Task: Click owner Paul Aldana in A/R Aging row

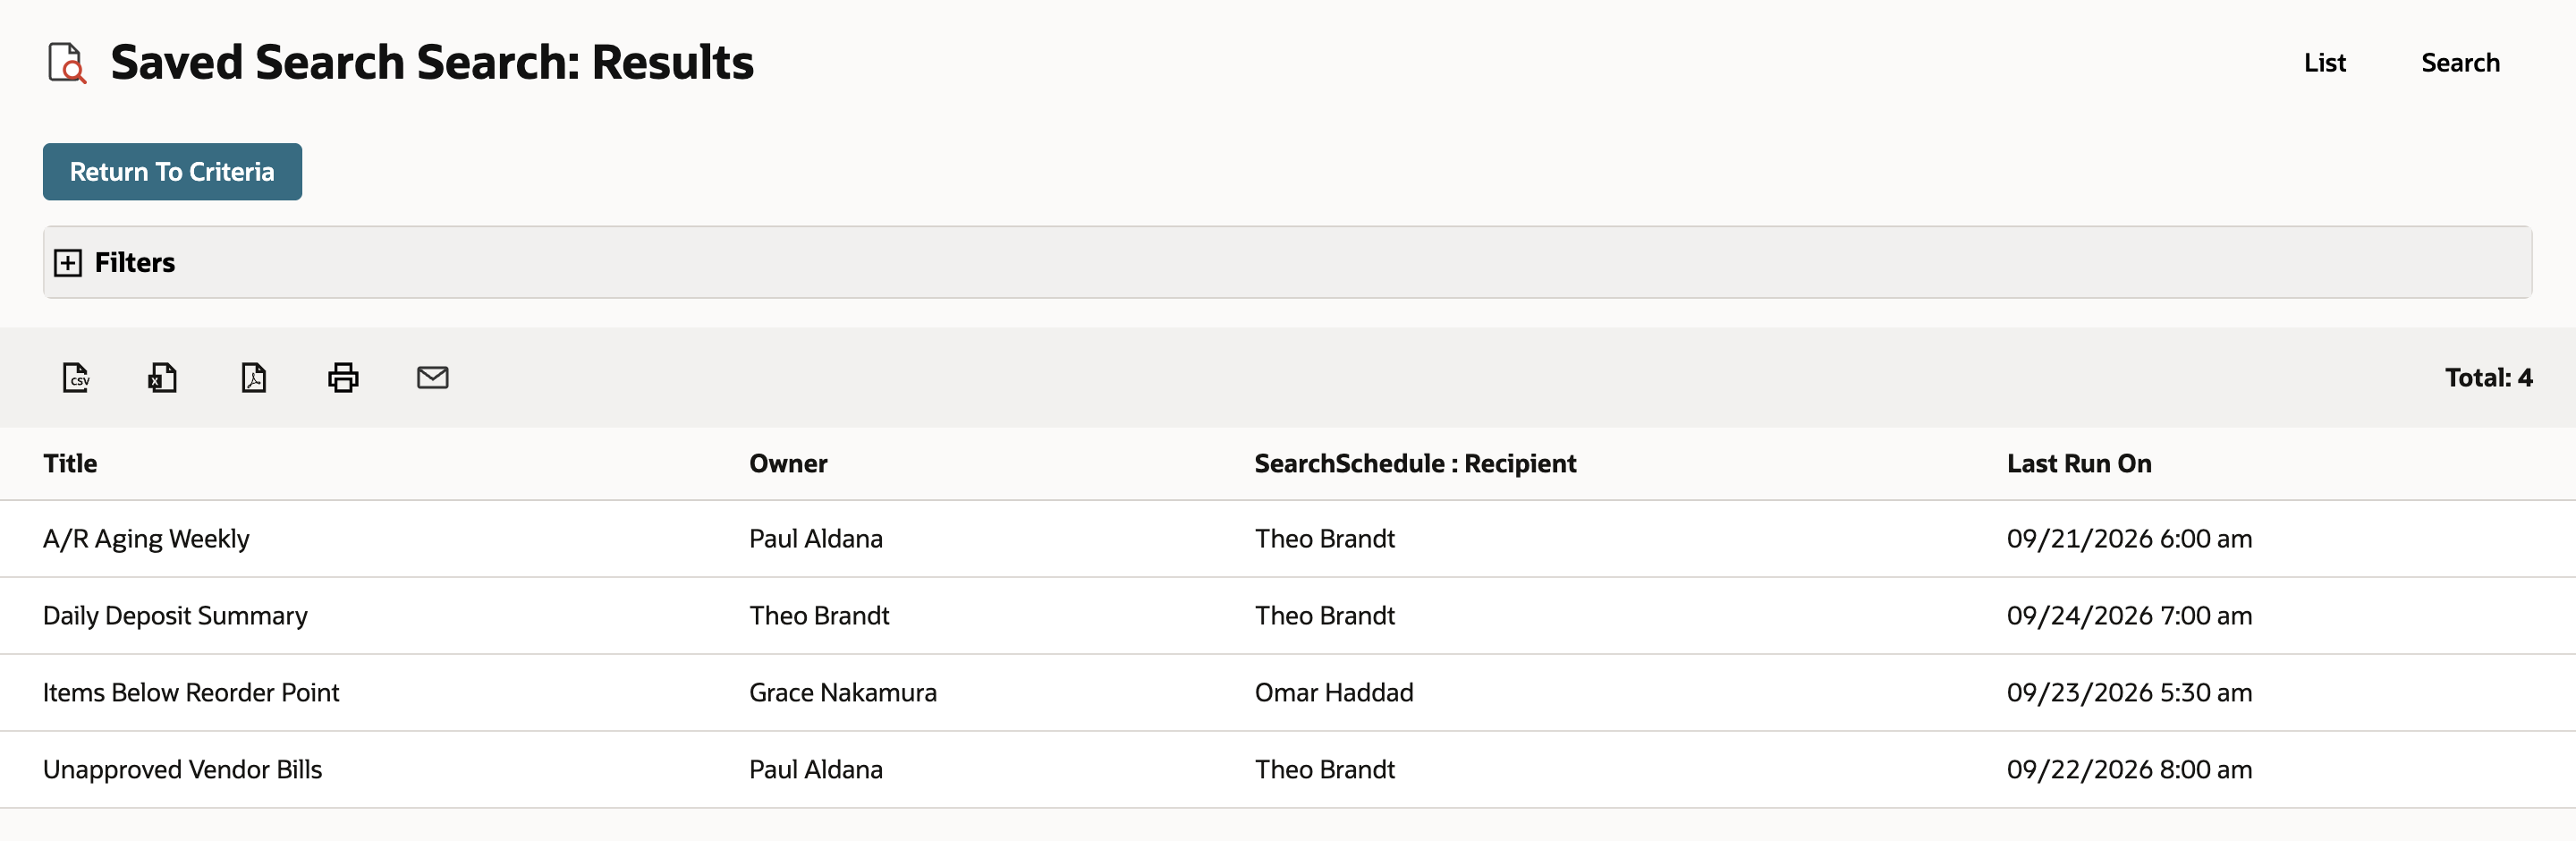Action: pyautogui.click(x=816, y=539)
